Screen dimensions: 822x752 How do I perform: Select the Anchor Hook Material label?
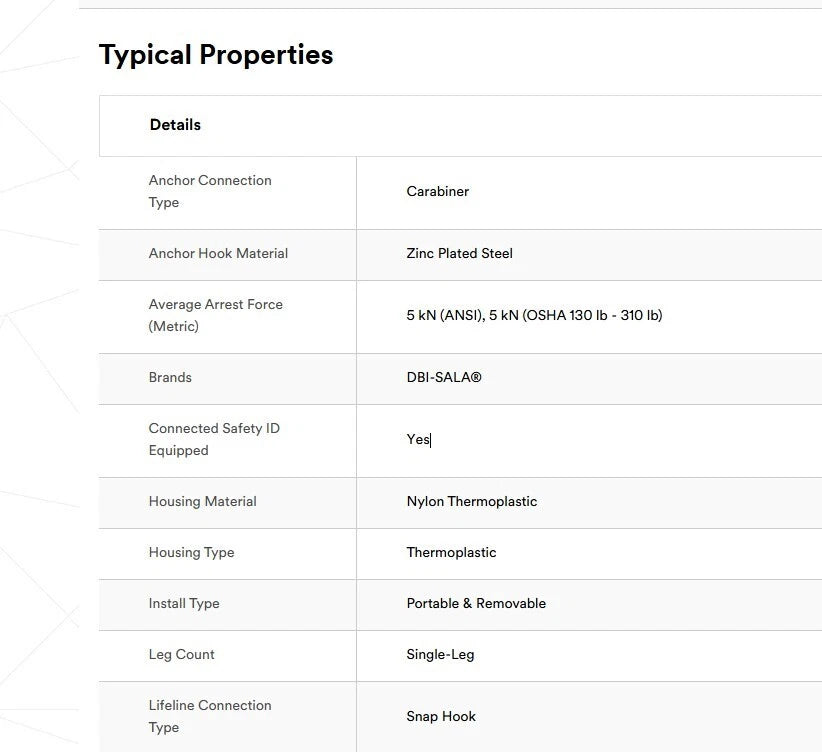[x=218, y=254]
